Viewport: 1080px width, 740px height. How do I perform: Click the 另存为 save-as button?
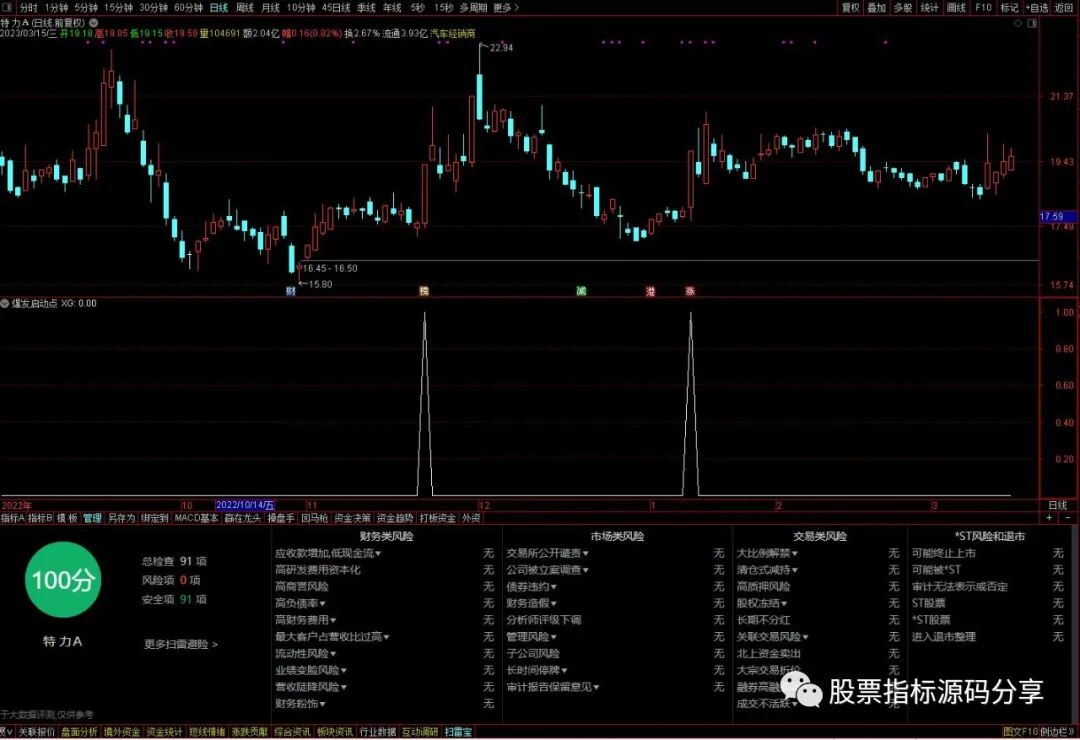[121, 518]
